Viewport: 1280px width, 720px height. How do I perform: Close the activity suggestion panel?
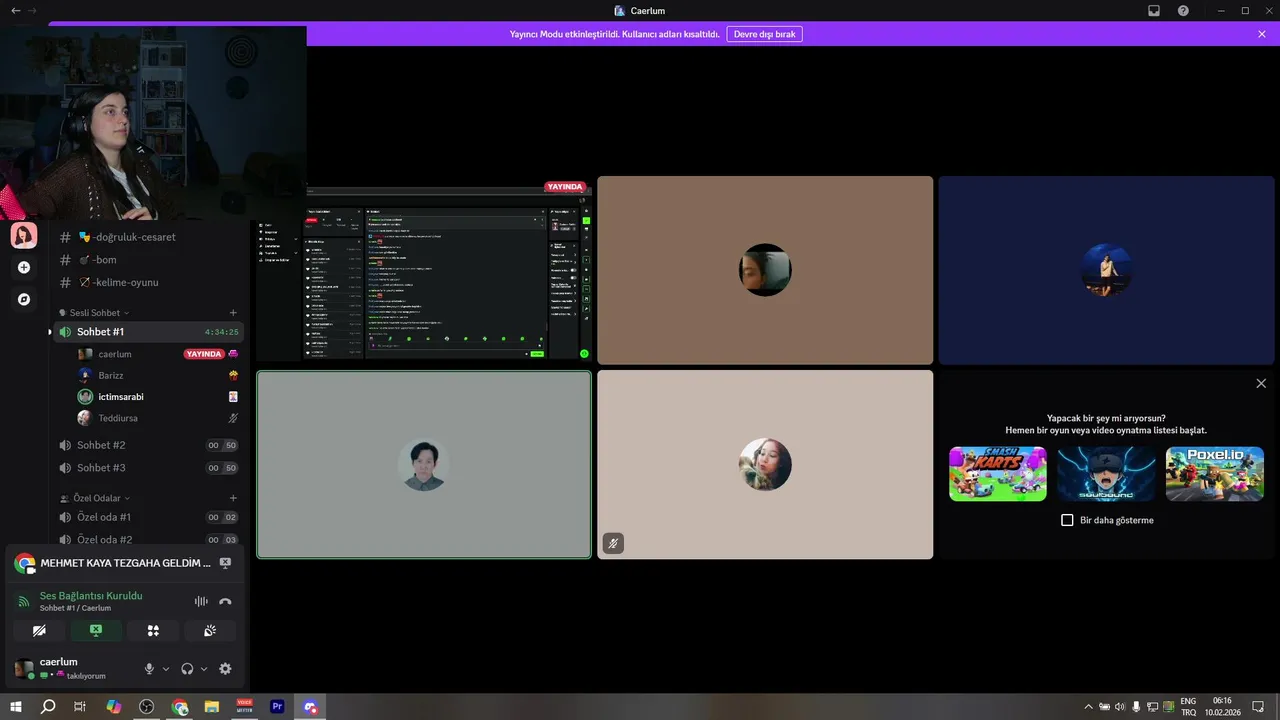point(1261,383)
